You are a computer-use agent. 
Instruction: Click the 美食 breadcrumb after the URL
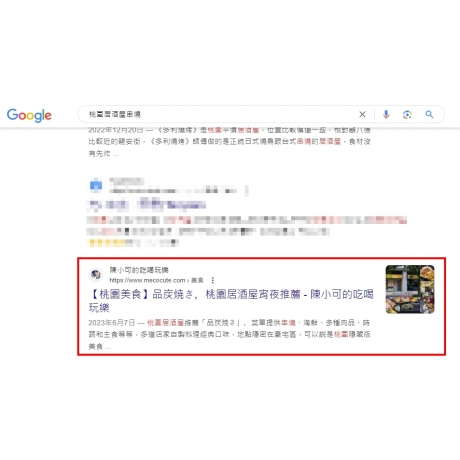(197, 280)
